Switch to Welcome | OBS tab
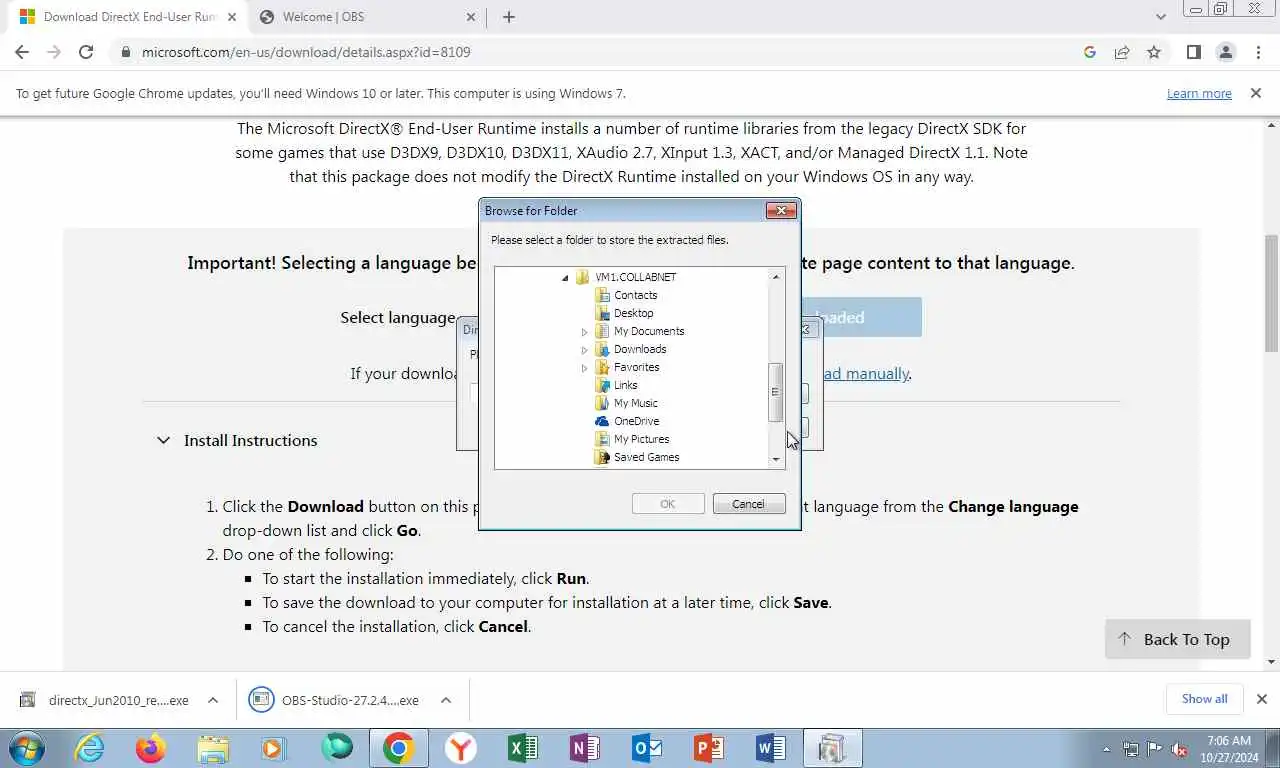The height and width of the screenshot is (768, 1280). tap(366, 17)
